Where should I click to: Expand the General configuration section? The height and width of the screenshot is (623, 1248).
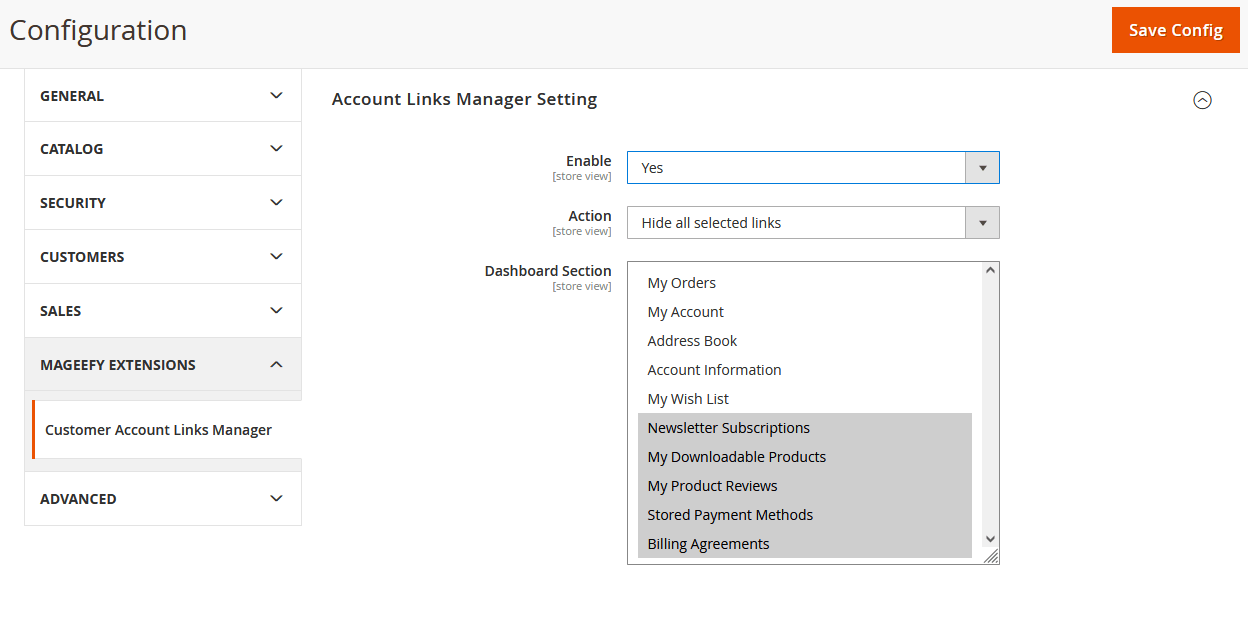tap(163, 96)
